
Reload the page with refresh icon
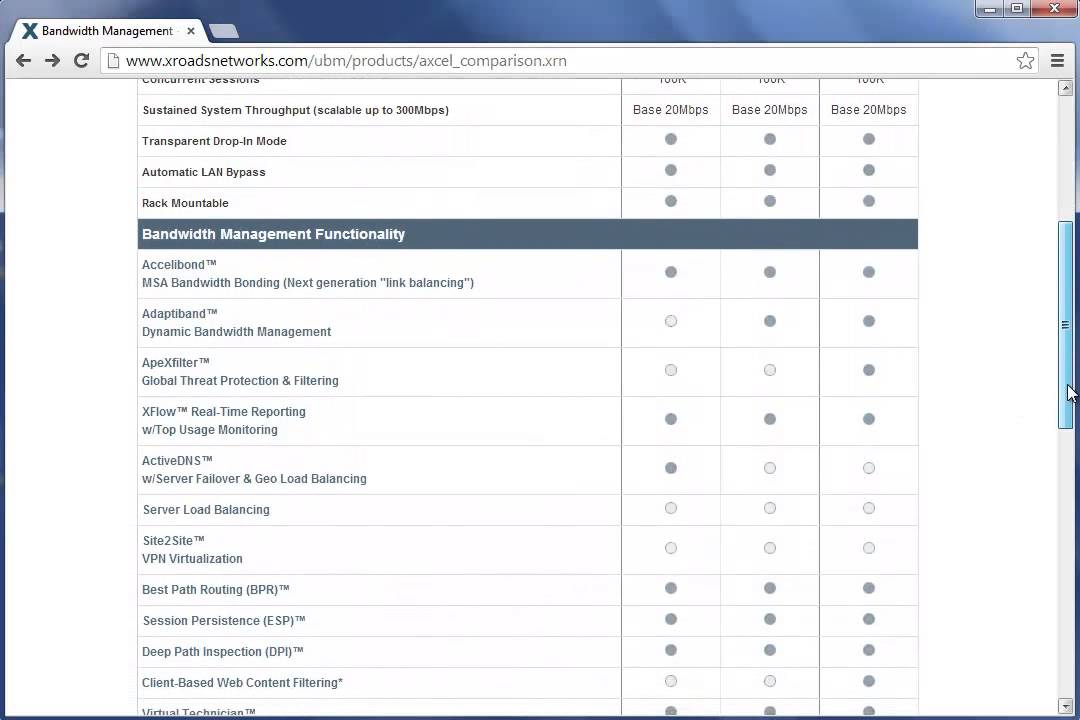click(81, 61)
